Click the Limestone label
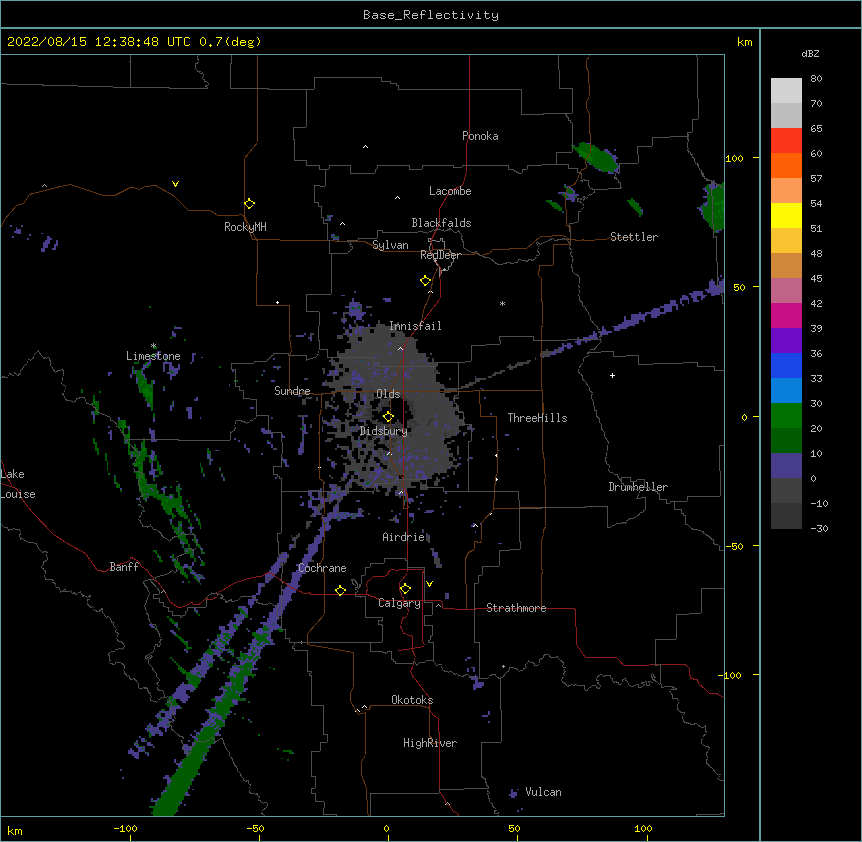Image resolution: width=862 pixels, height=842 pixels. click(x=153, y=356)
